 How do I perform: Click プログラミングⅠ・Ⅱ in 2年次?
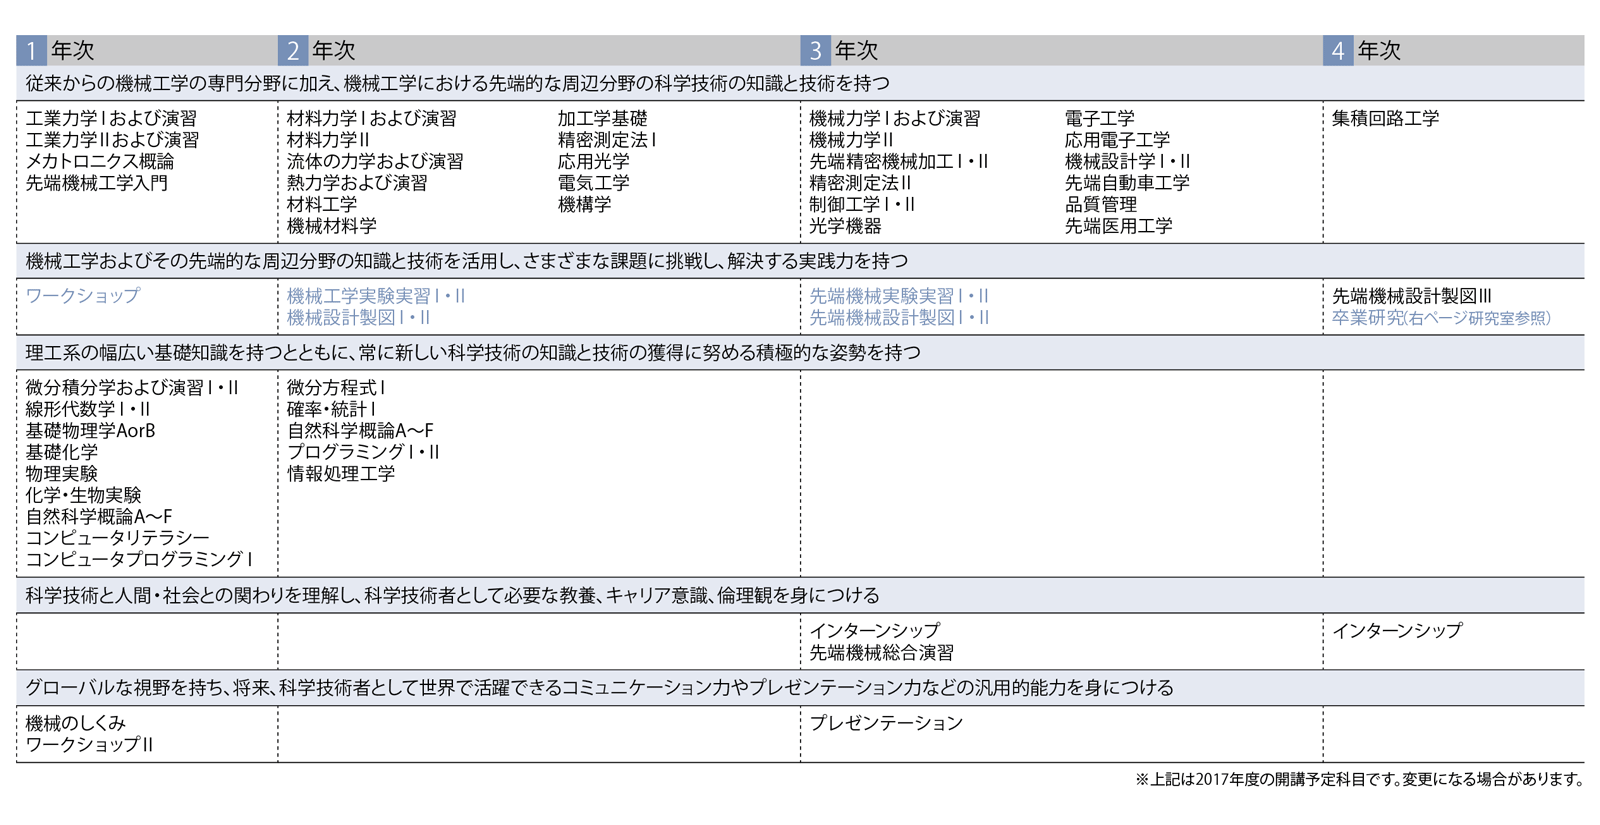pos(363,452)
